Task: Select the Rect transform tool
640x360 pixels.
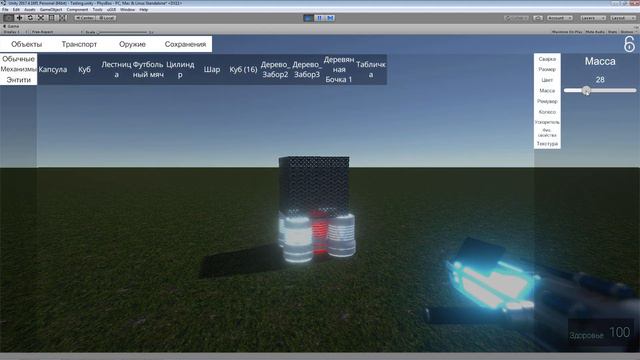Action: 52,18
